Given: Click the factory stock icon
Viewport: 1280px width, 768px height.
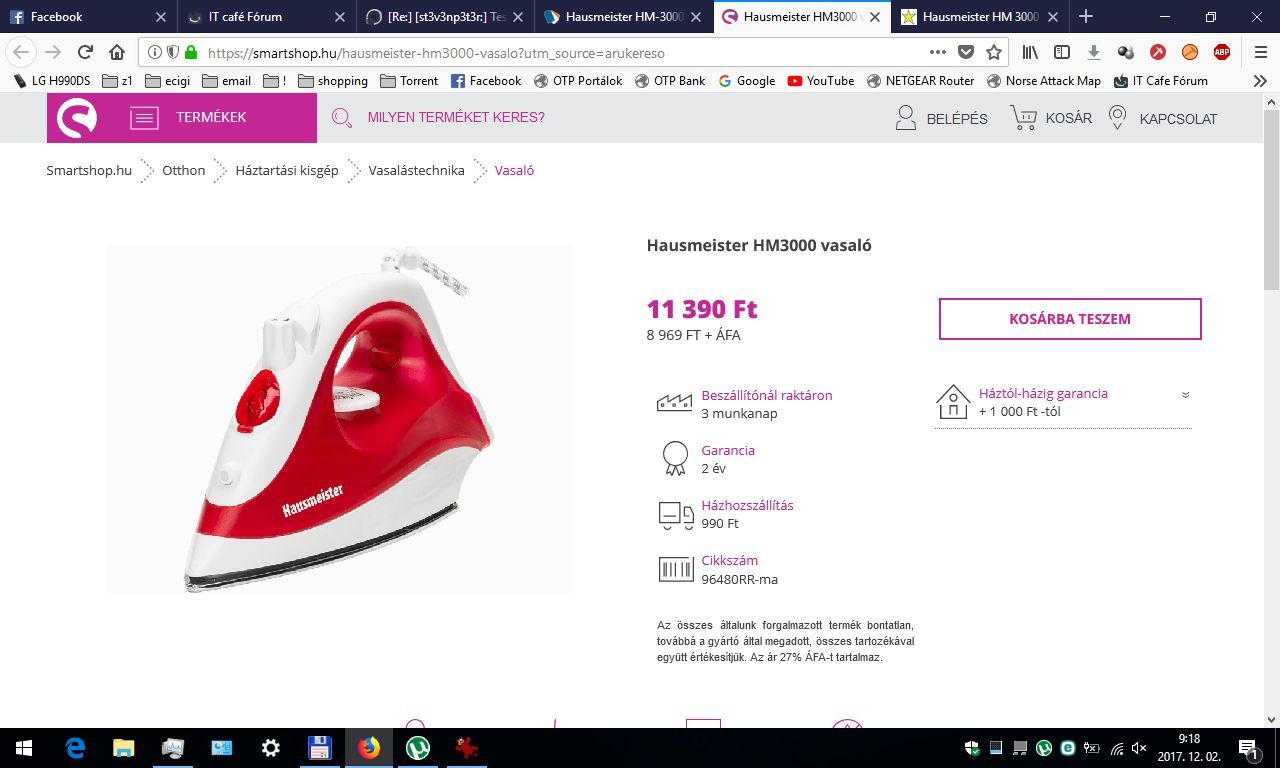Looking at the screenshot, I should click(675, 402).
